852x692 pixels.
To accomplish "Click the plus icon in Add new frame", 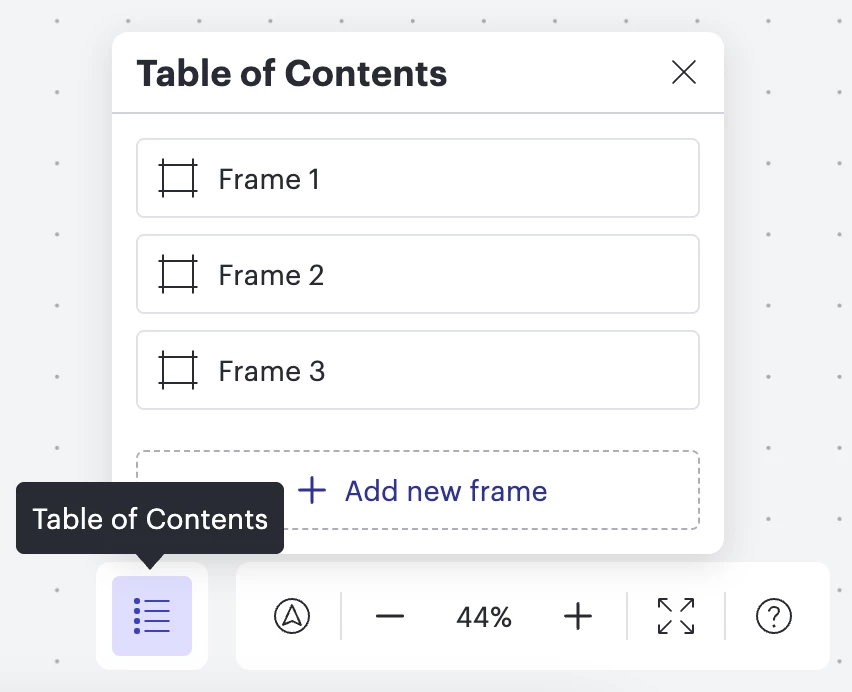I will [313, 491].
